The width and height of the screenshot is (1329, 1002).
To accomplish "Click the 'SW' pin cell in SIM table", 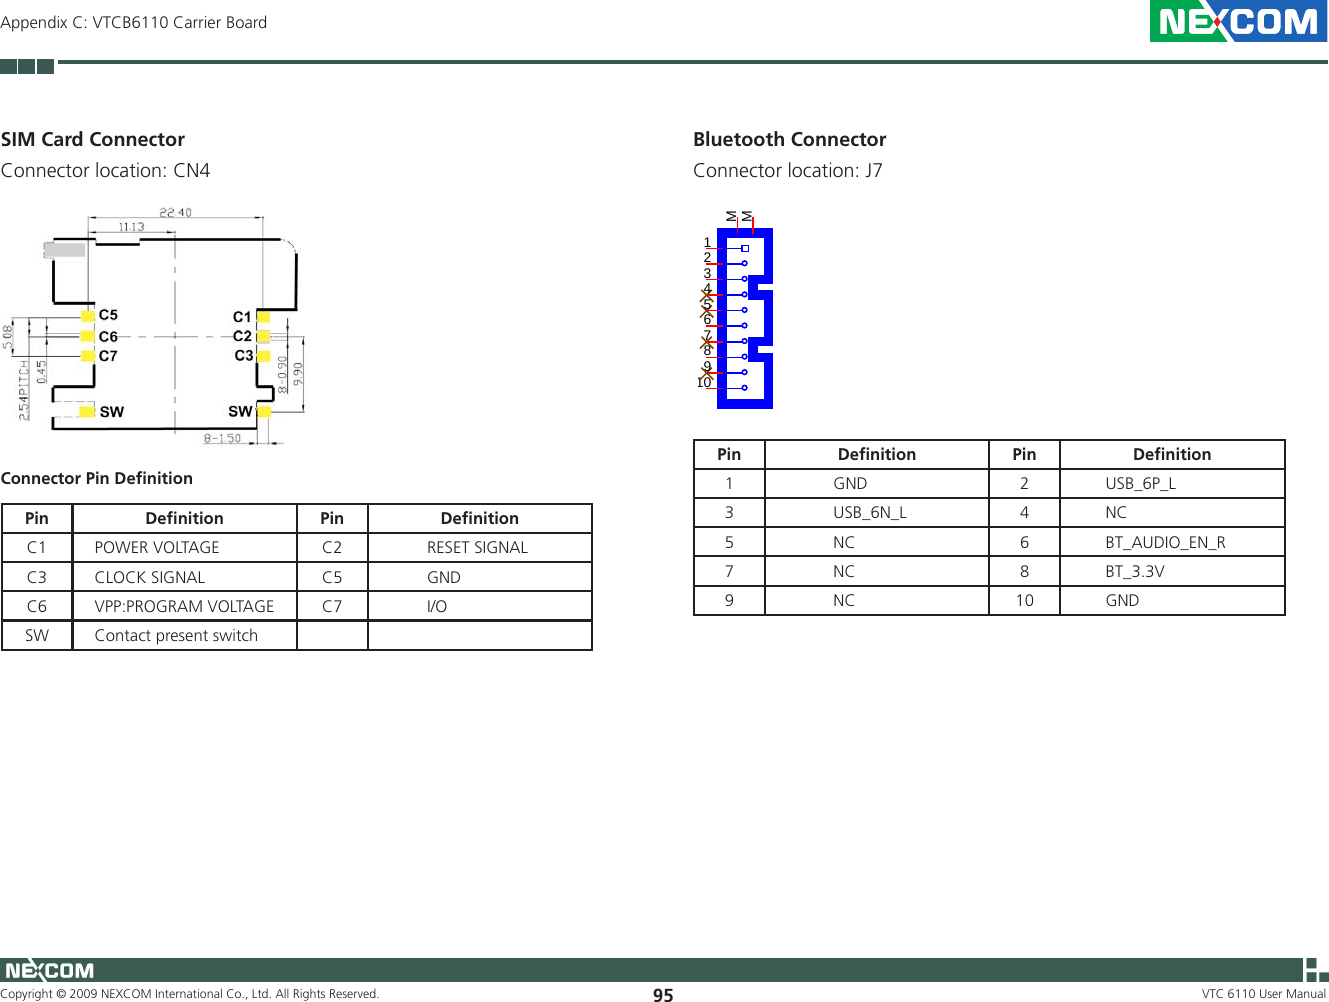I will (x=37, y=636).
